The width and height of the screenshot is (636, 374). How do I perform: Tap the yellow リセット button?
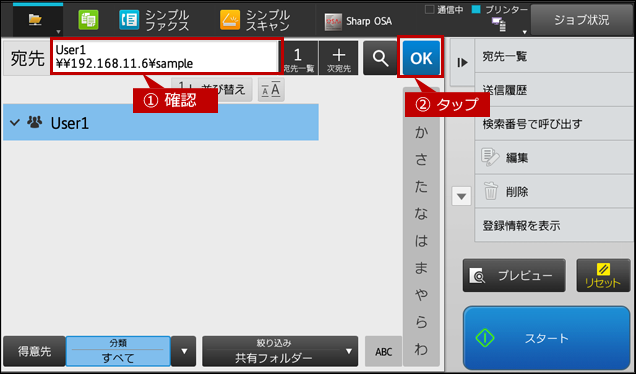pyautogui.click(x=603, y=275)
